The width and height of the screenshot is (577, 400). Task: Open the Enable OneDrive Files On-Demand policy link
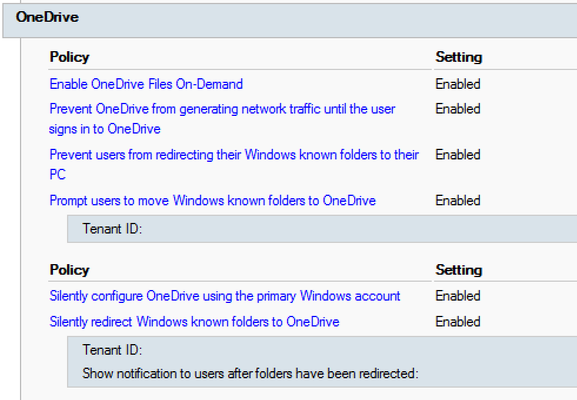coord(146,84)
